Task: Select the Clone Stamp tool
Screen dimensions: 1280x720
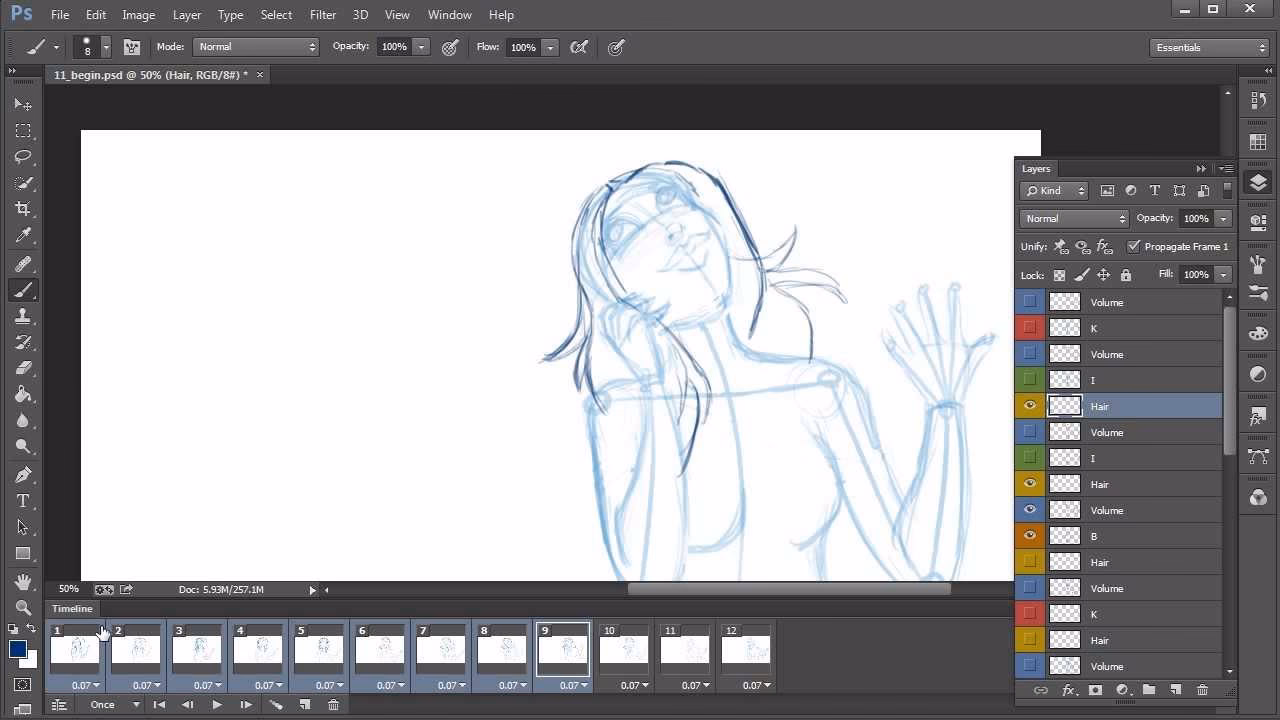Action: (23, 316)
